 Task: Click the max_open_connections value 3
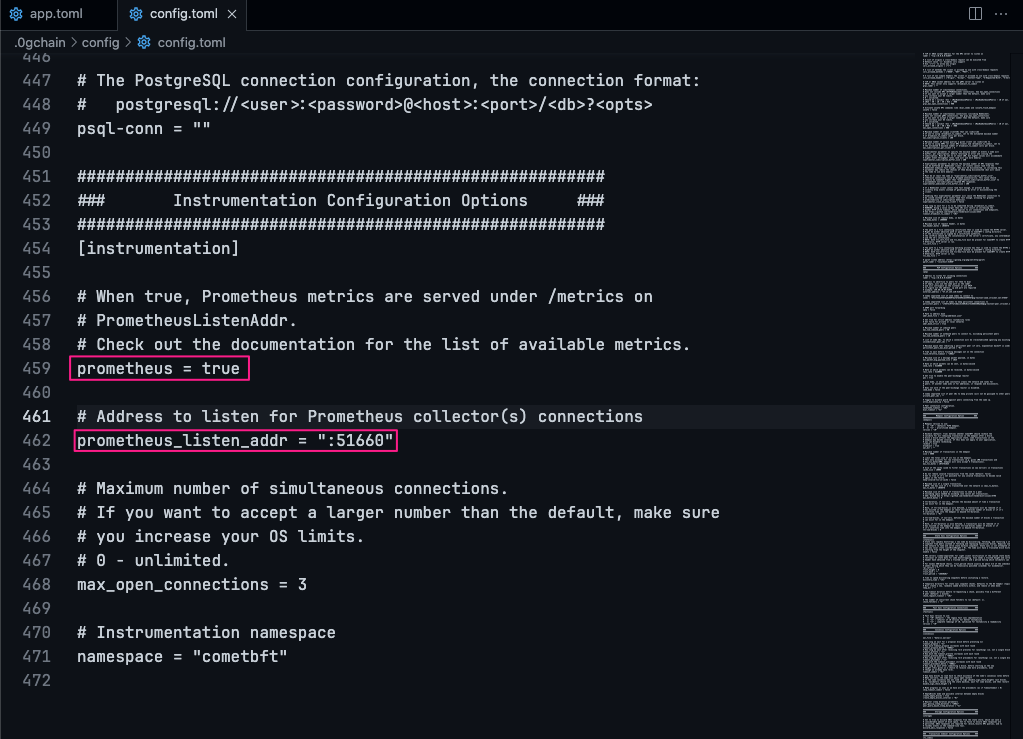[x=302, y=585]
